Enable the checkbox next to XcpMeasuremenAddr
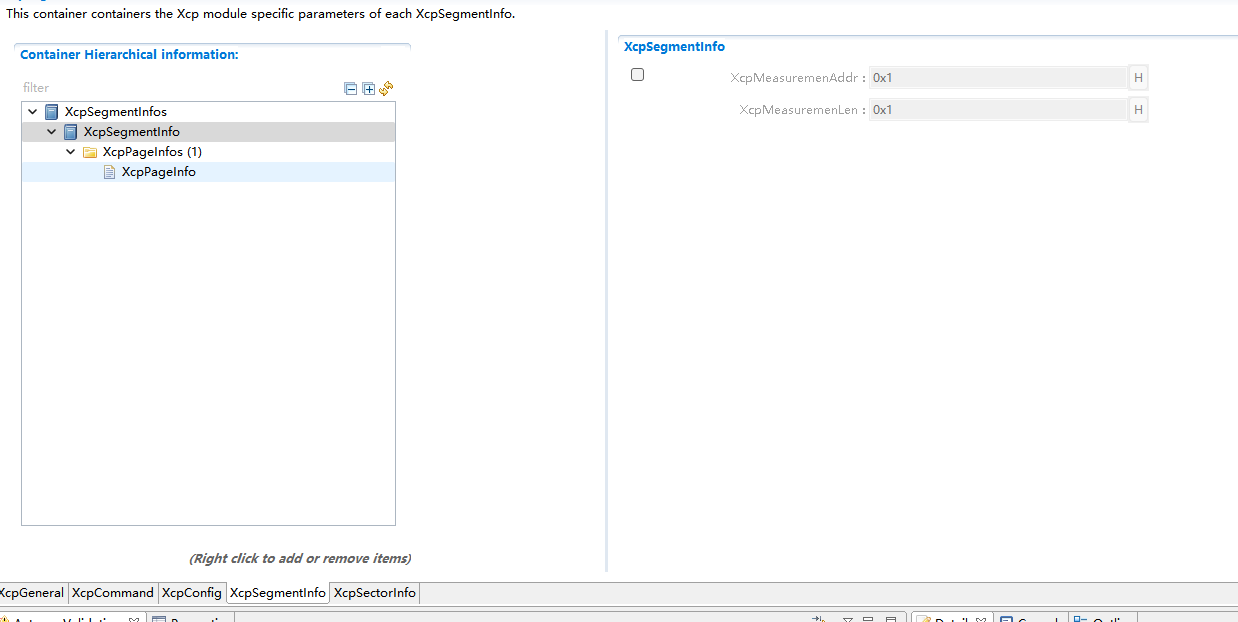The height and width of the screenshot is (622, 1238). (637, 75)
